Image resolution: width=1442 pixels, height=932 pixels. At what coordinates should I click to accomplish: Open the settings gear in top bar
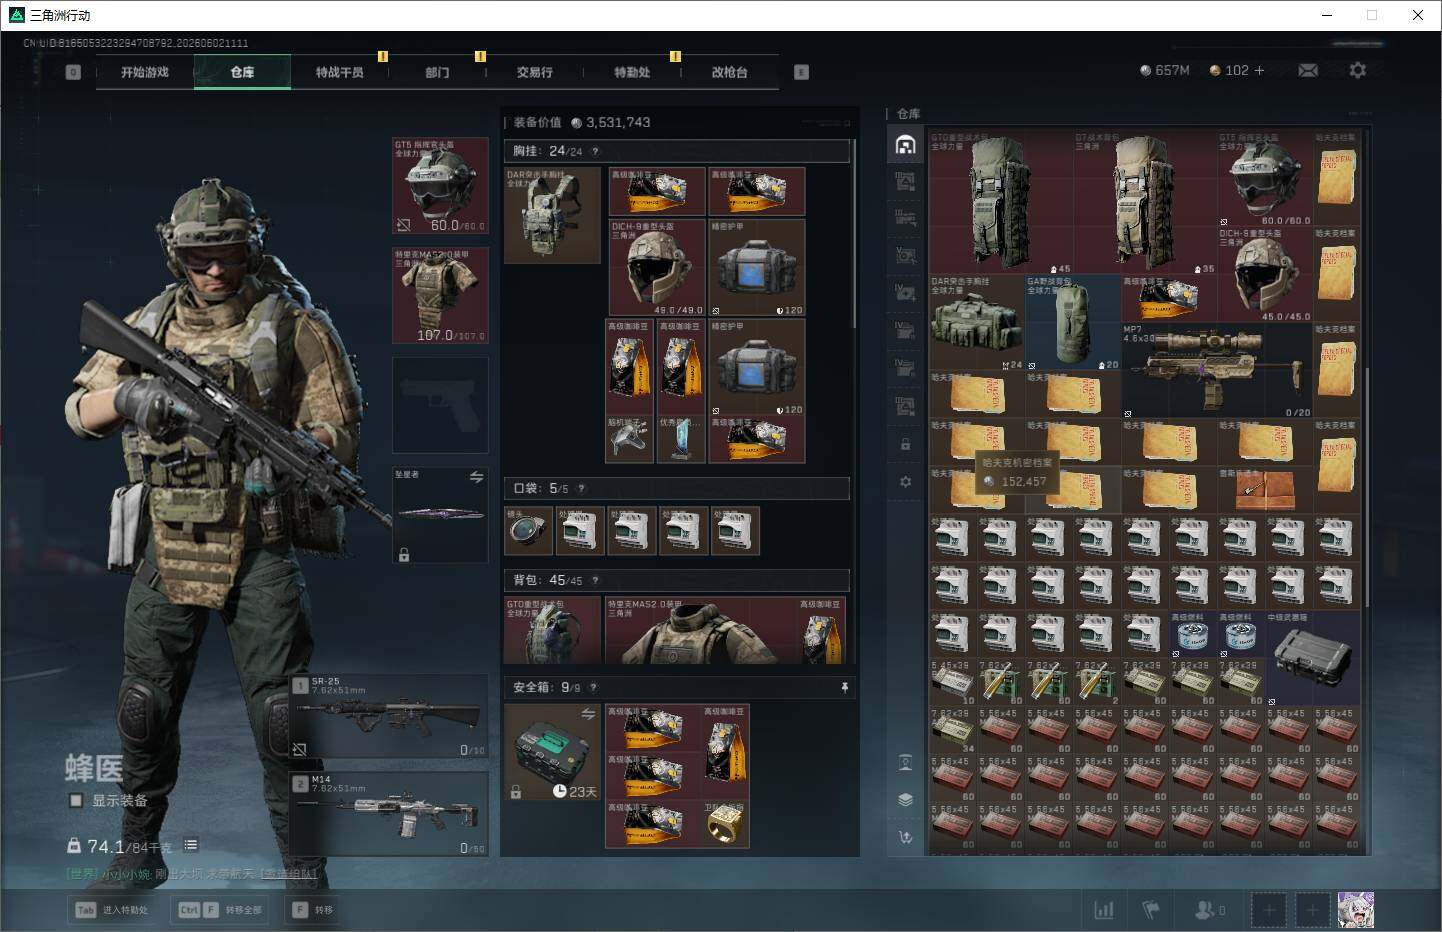[x=1357, y=70]
